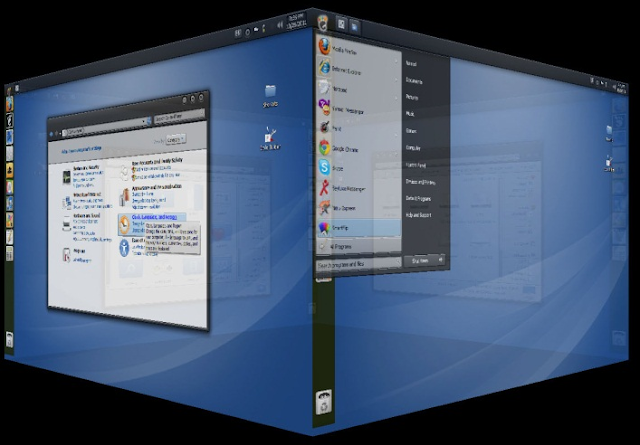The height and width of the screenshot is (445, 640).
Task: Go back using Control Panel back arrow
Action: pyautogui.click(x=51, y=134)
